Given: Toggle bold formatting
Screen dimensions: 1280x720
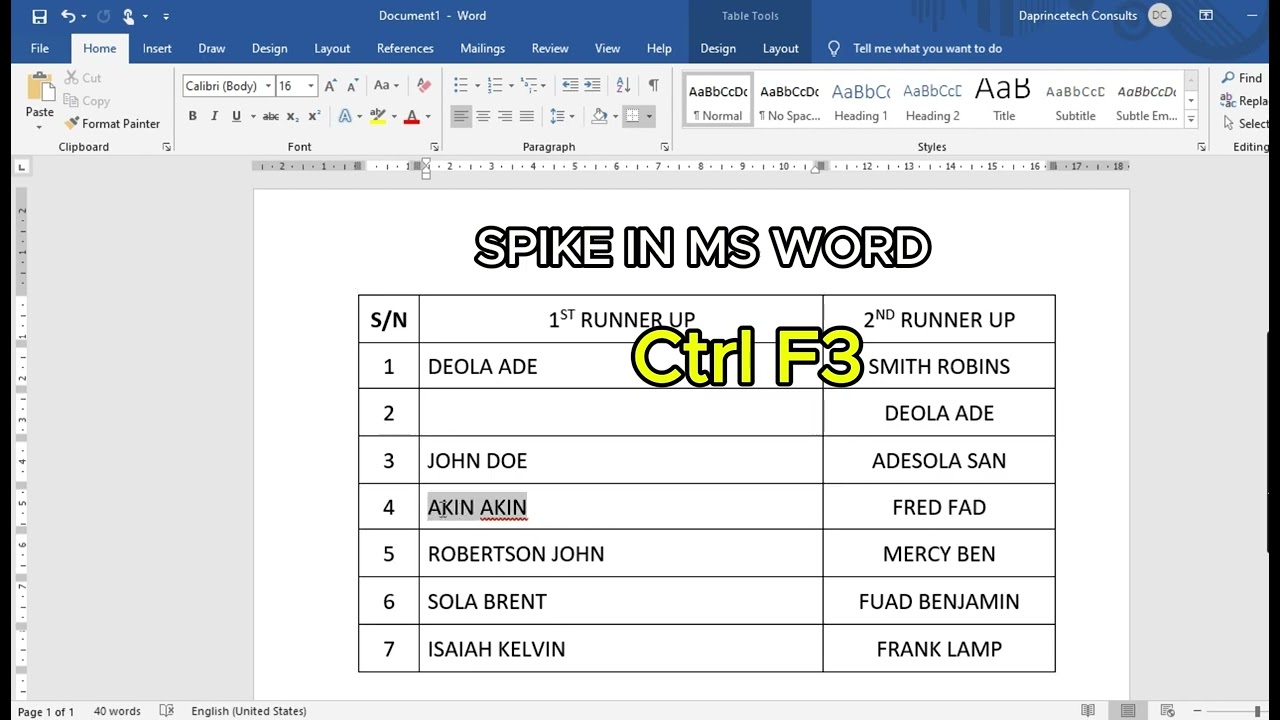Looking at the screenshot, I should (x=193, y=117).
